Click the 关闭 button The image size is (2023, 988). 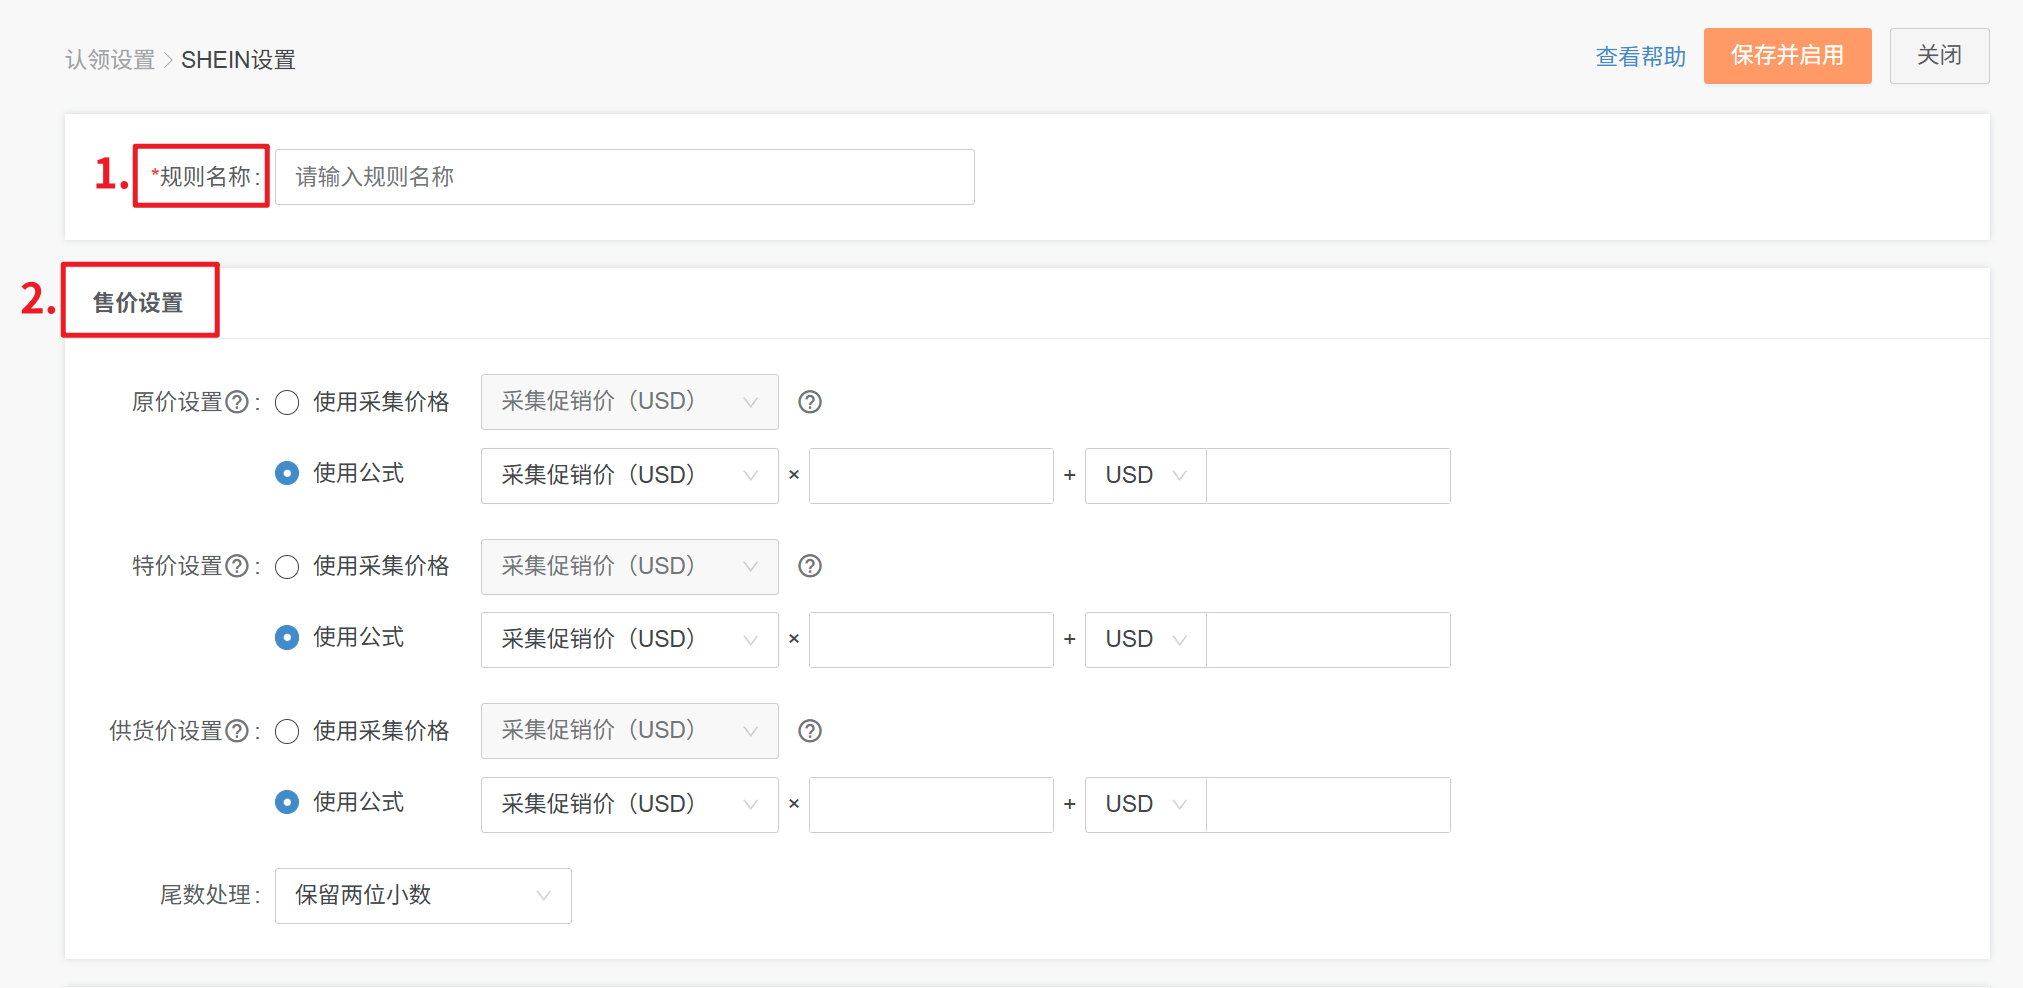[x=1939, y=56]
